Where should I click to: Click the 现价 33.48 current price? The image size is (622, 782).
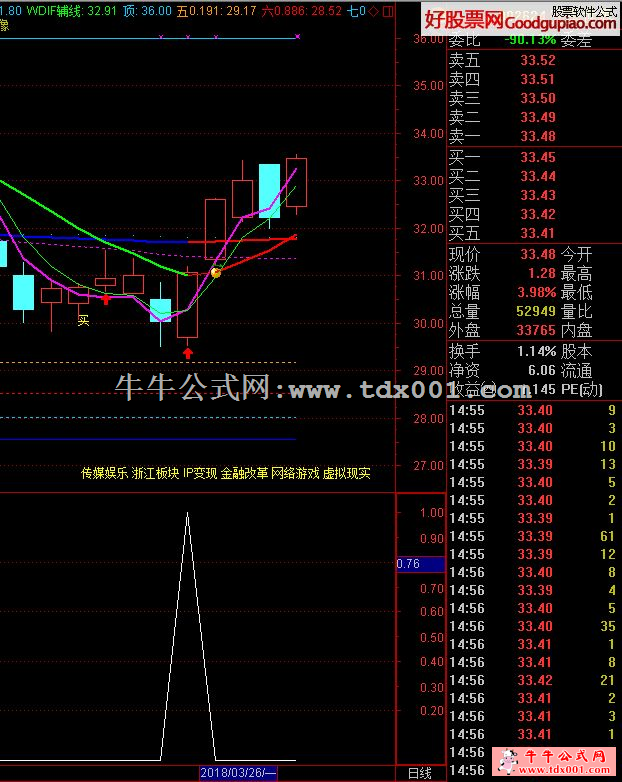pos(538,255)
